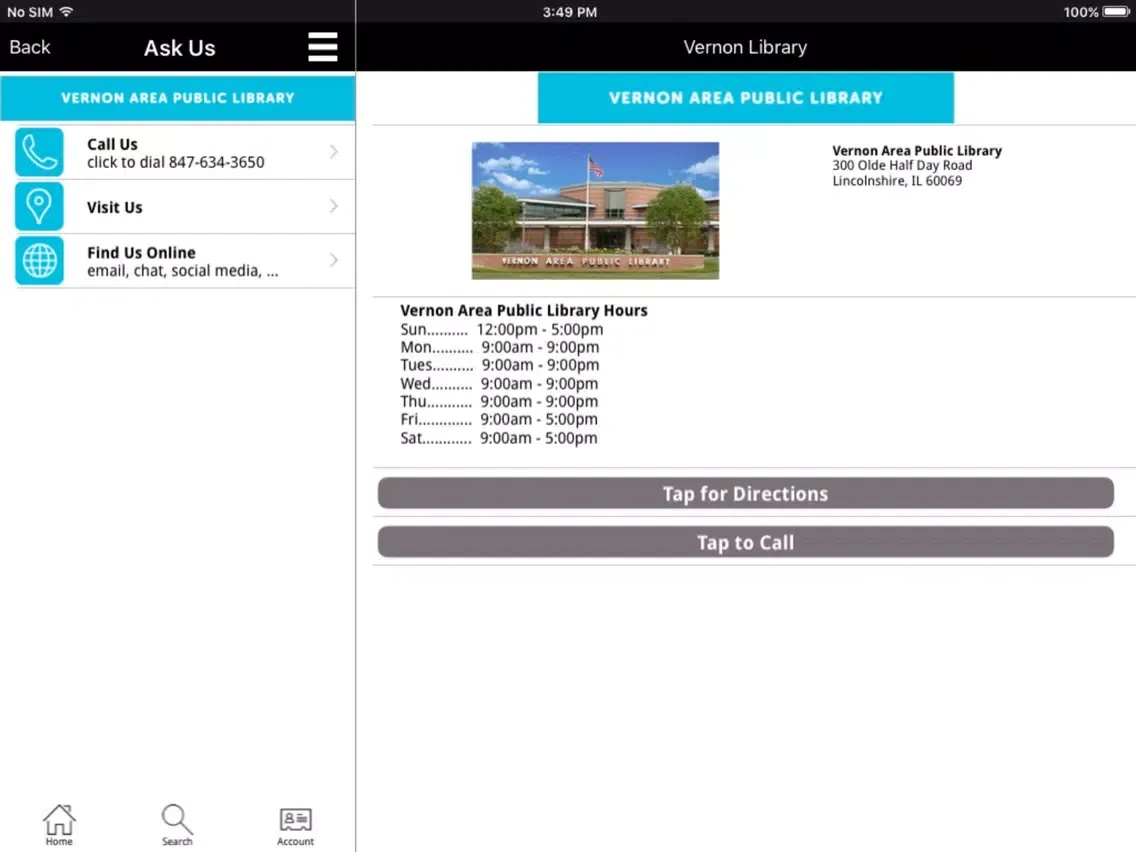The height and width of the screenshot is (852, 1136).
Task: Tap Vernon Area Public Library banner in sidebar
Action: [x=178, y=98]
